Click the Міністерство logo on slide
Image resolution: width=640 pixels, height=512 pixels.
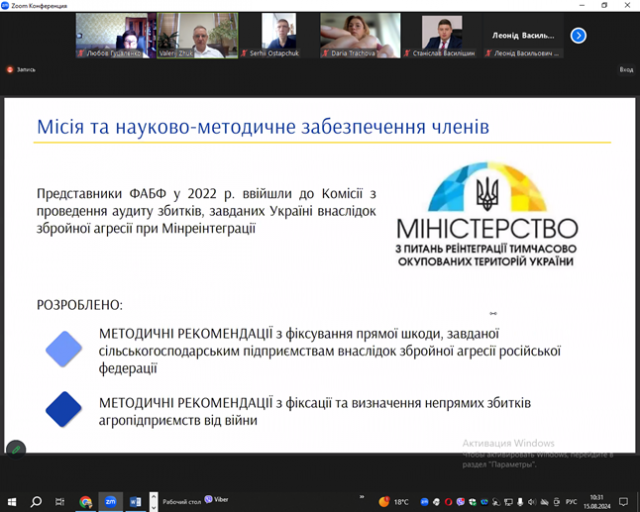pyautogui.click(x=487, y=215)
